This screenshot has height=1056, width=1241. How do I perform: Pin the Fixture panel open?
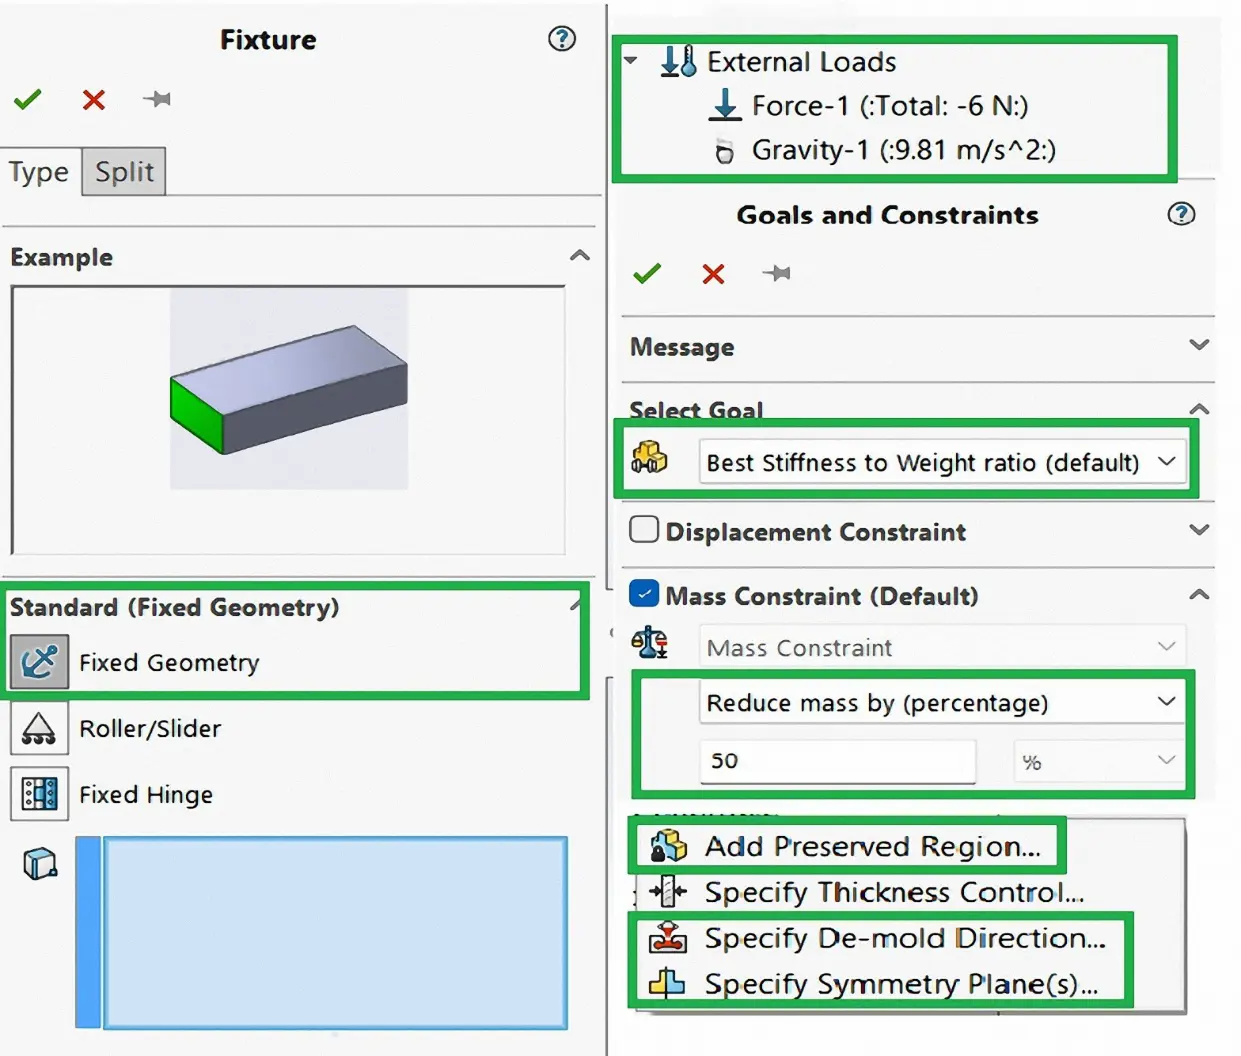click(157, 99)
